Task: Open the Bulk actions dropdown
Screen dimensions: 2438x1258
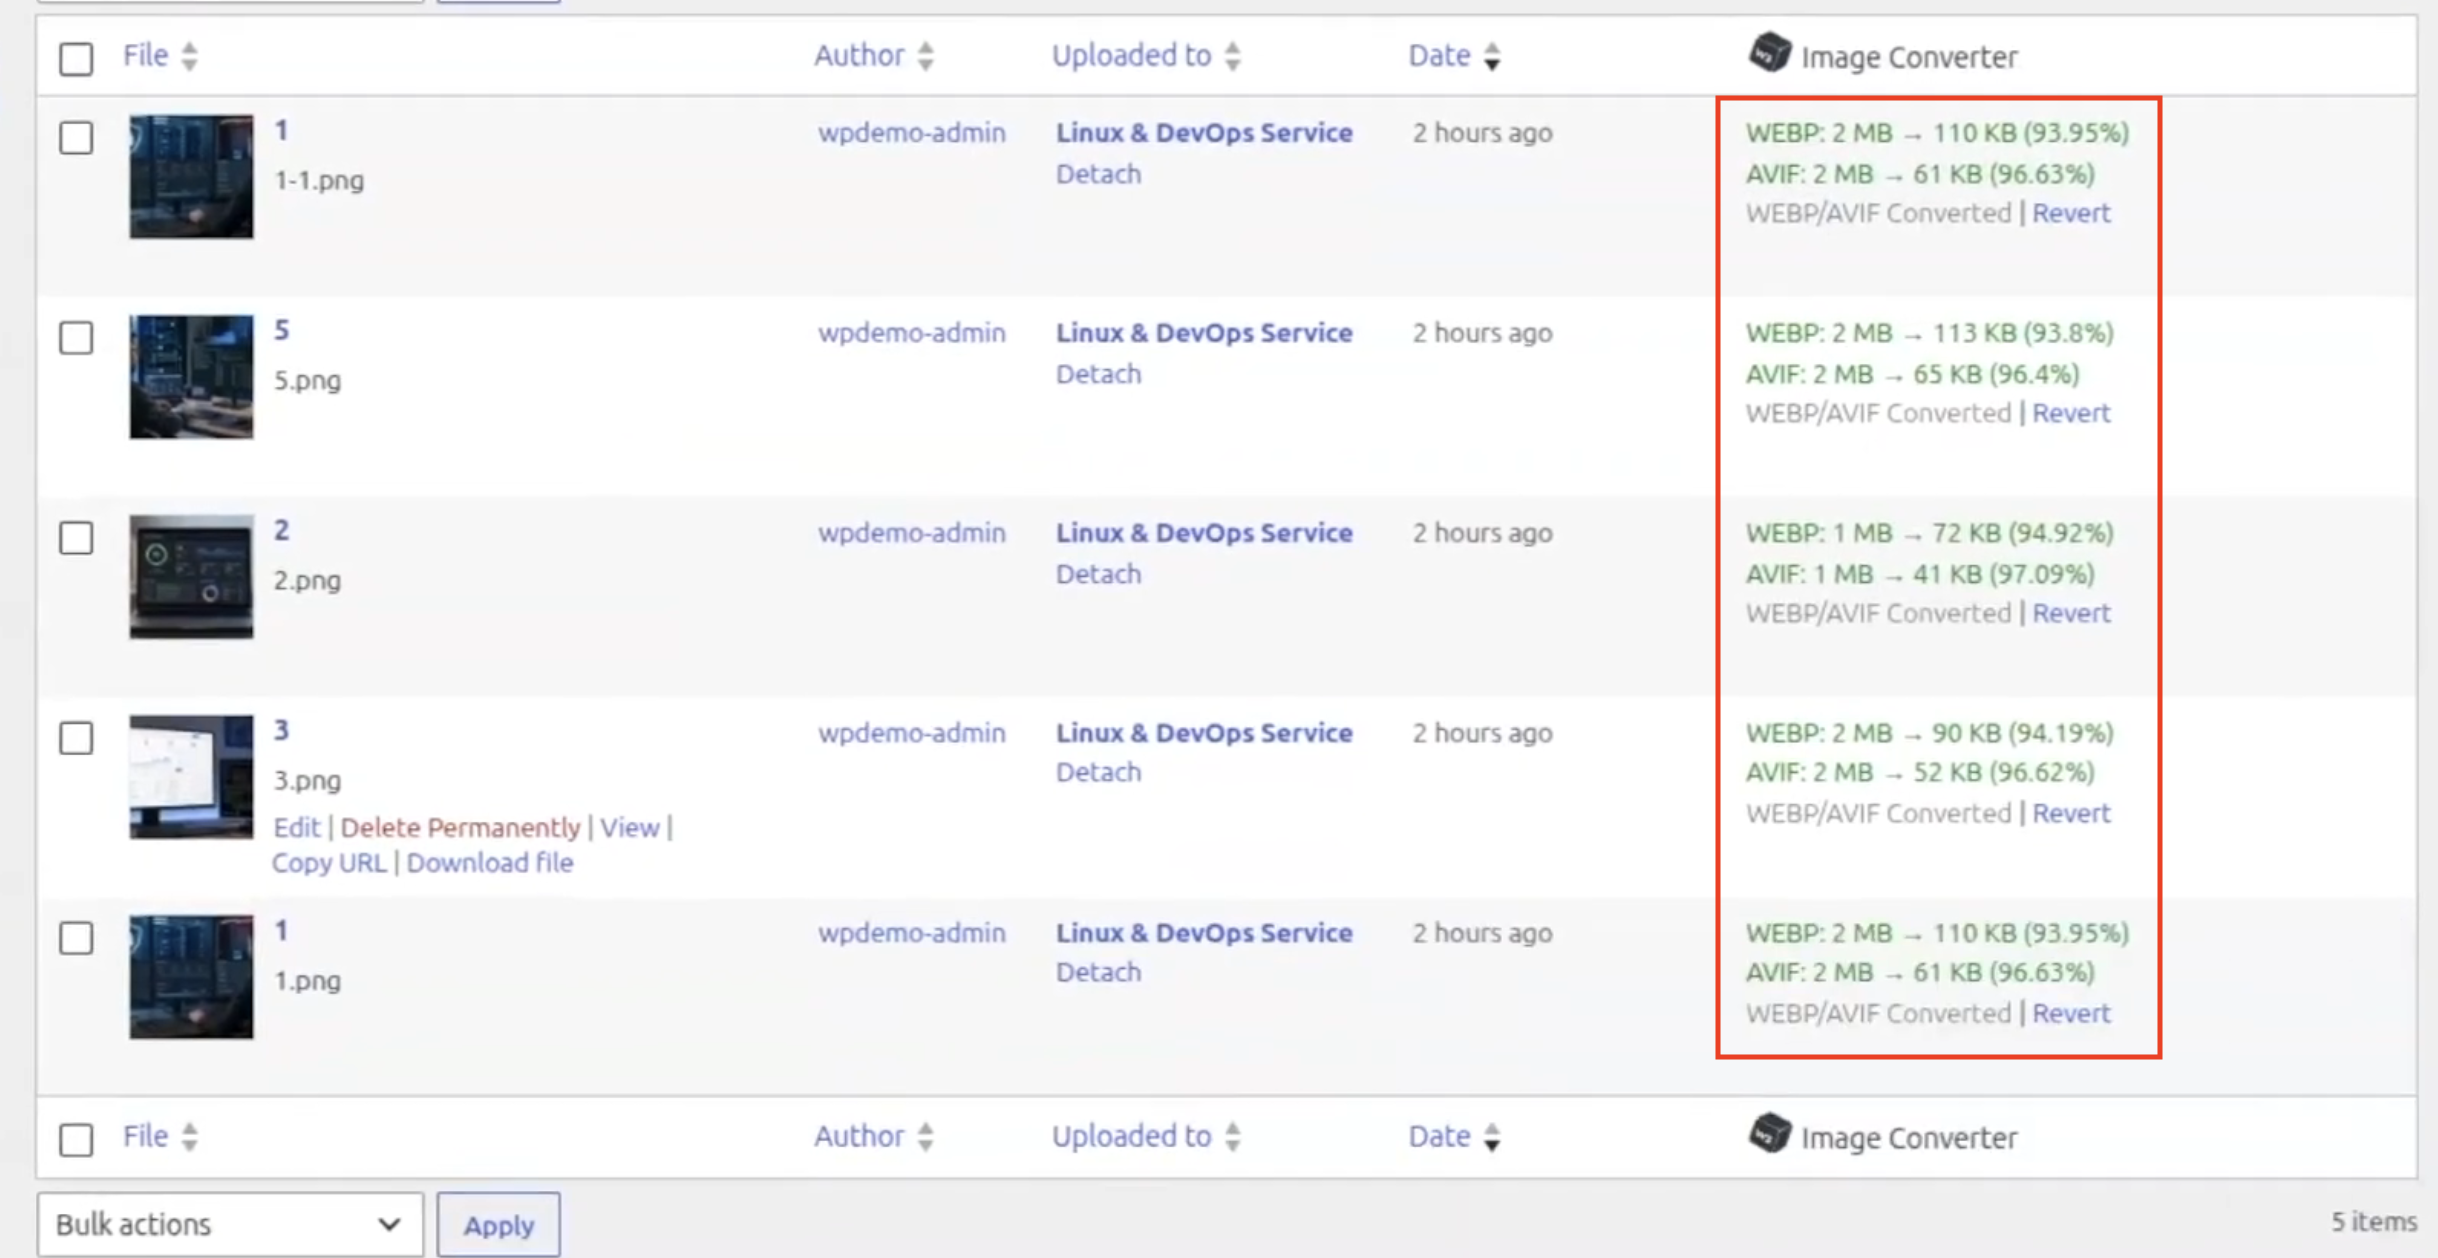Action: (230, 1224)
